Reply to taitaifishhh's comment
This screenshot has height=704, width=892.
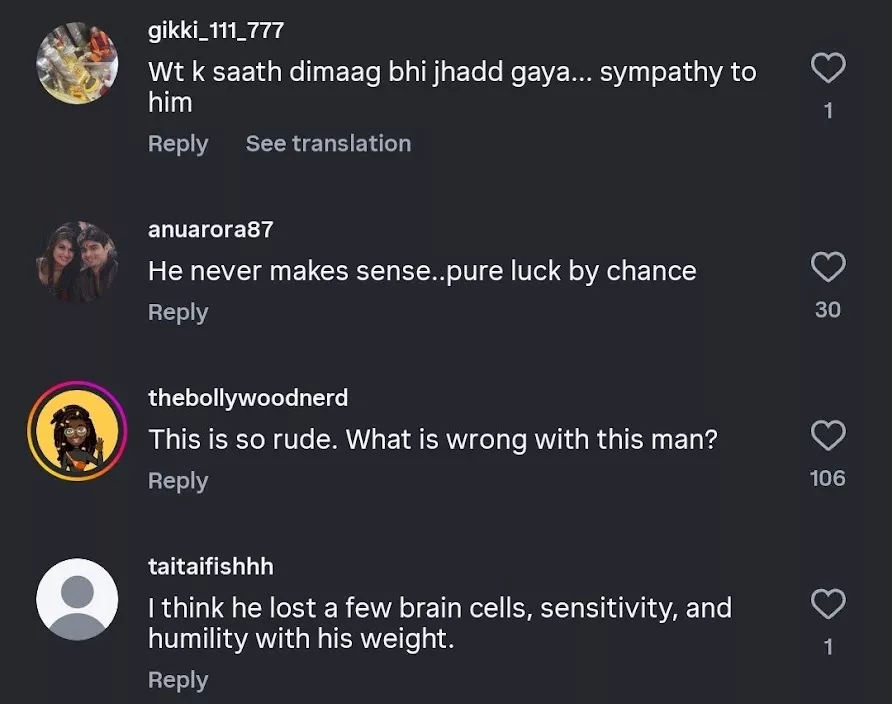178,679
